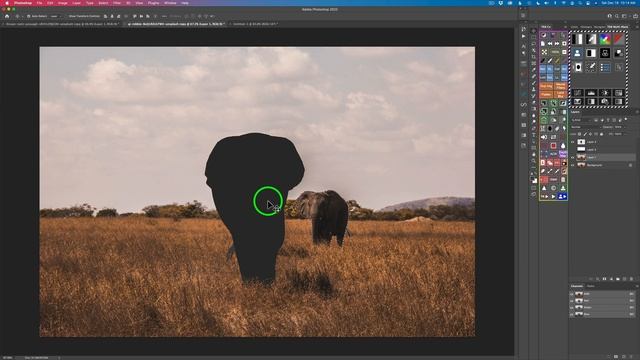The image size is (640, 360).
Task: Open the Window menu
Action: pos(170,3)
